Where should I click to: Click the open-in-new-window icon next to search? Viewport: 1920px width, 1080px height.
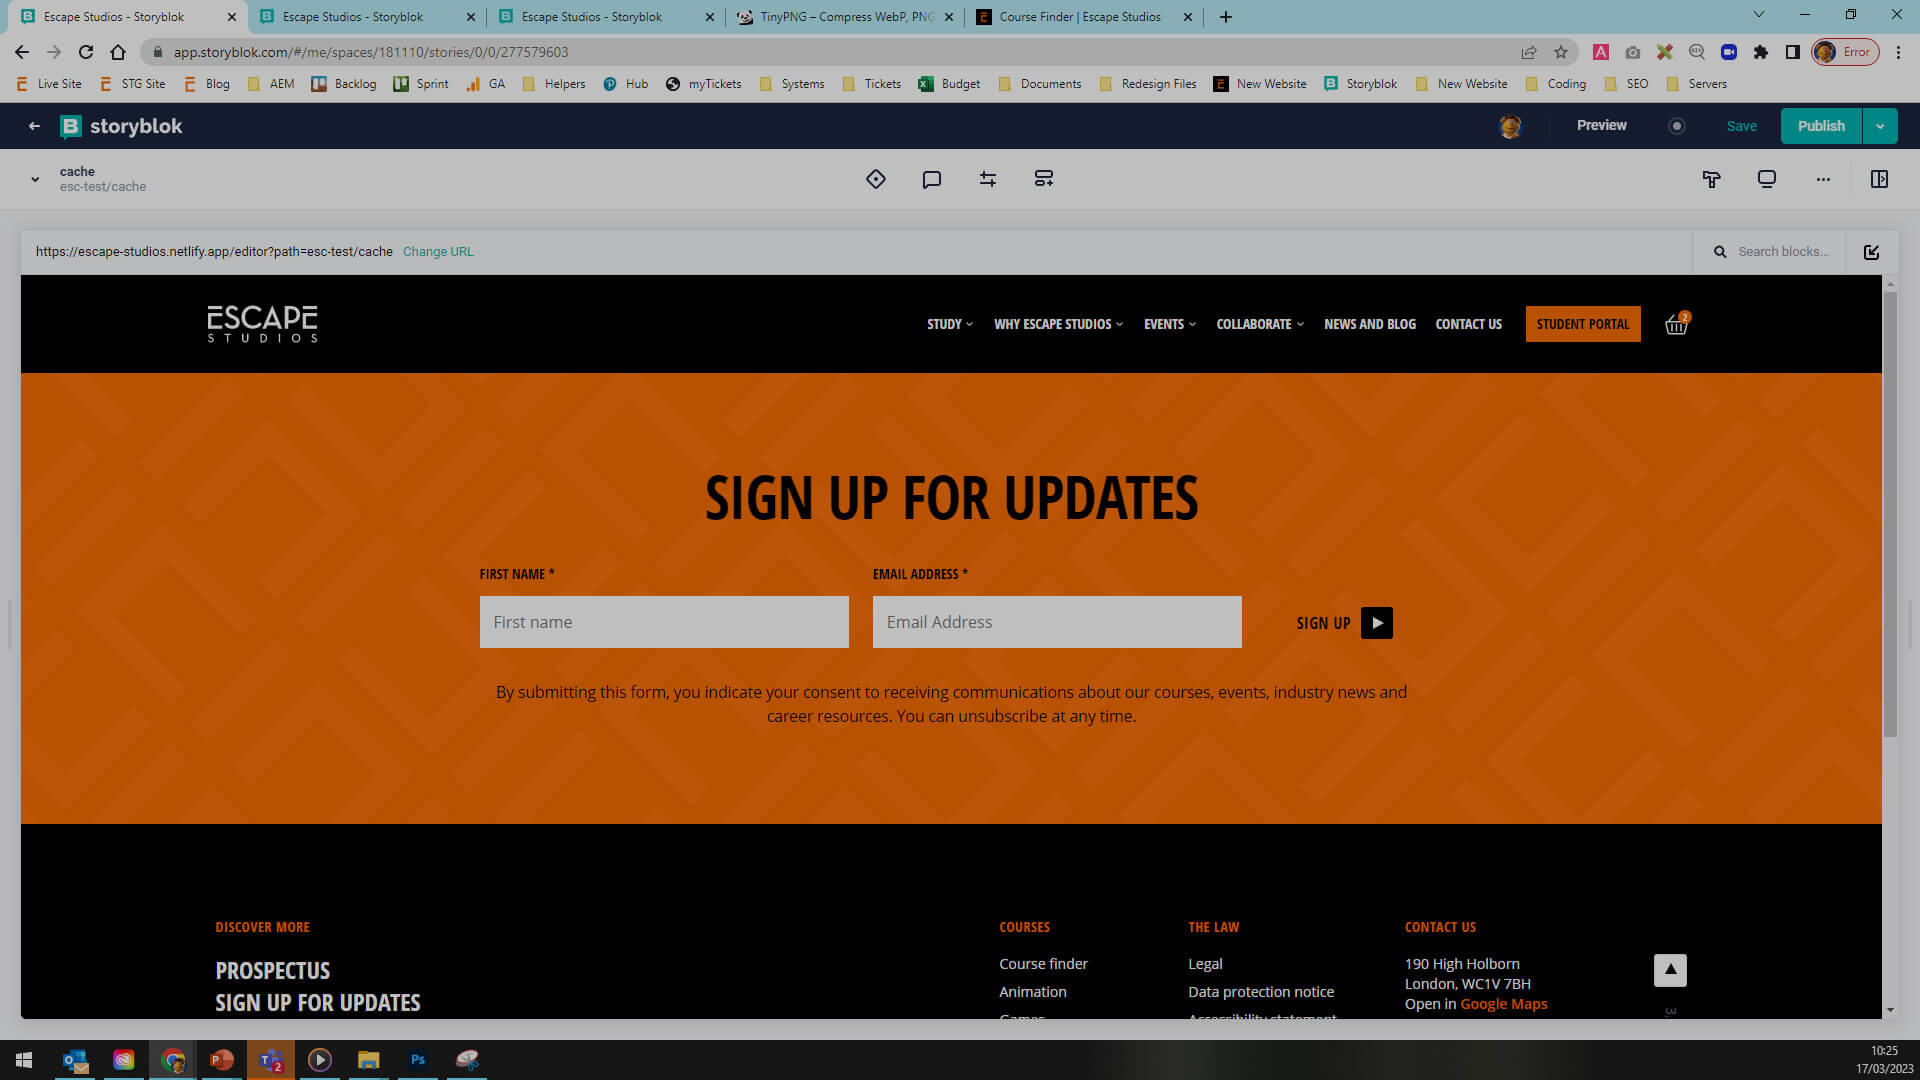[x=1871, y=252]
